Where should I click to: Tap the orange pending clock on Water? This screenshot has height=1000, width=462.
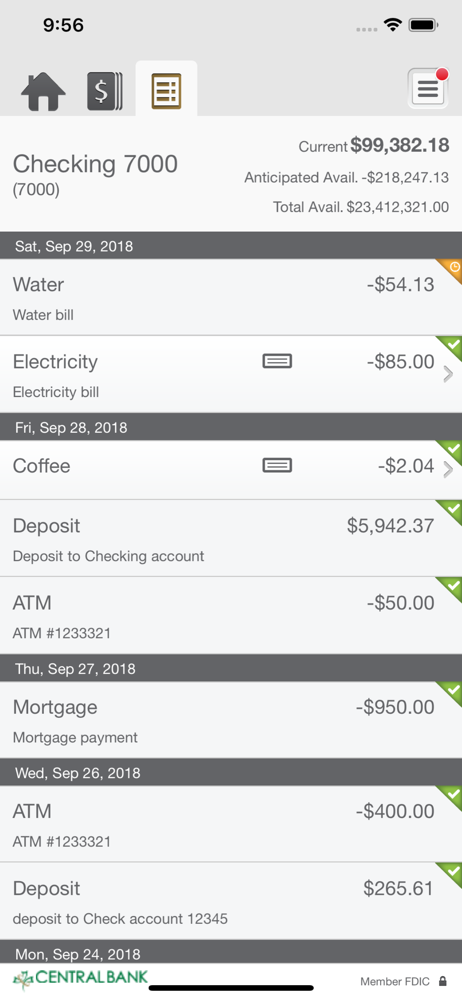(x=452, y=268)
